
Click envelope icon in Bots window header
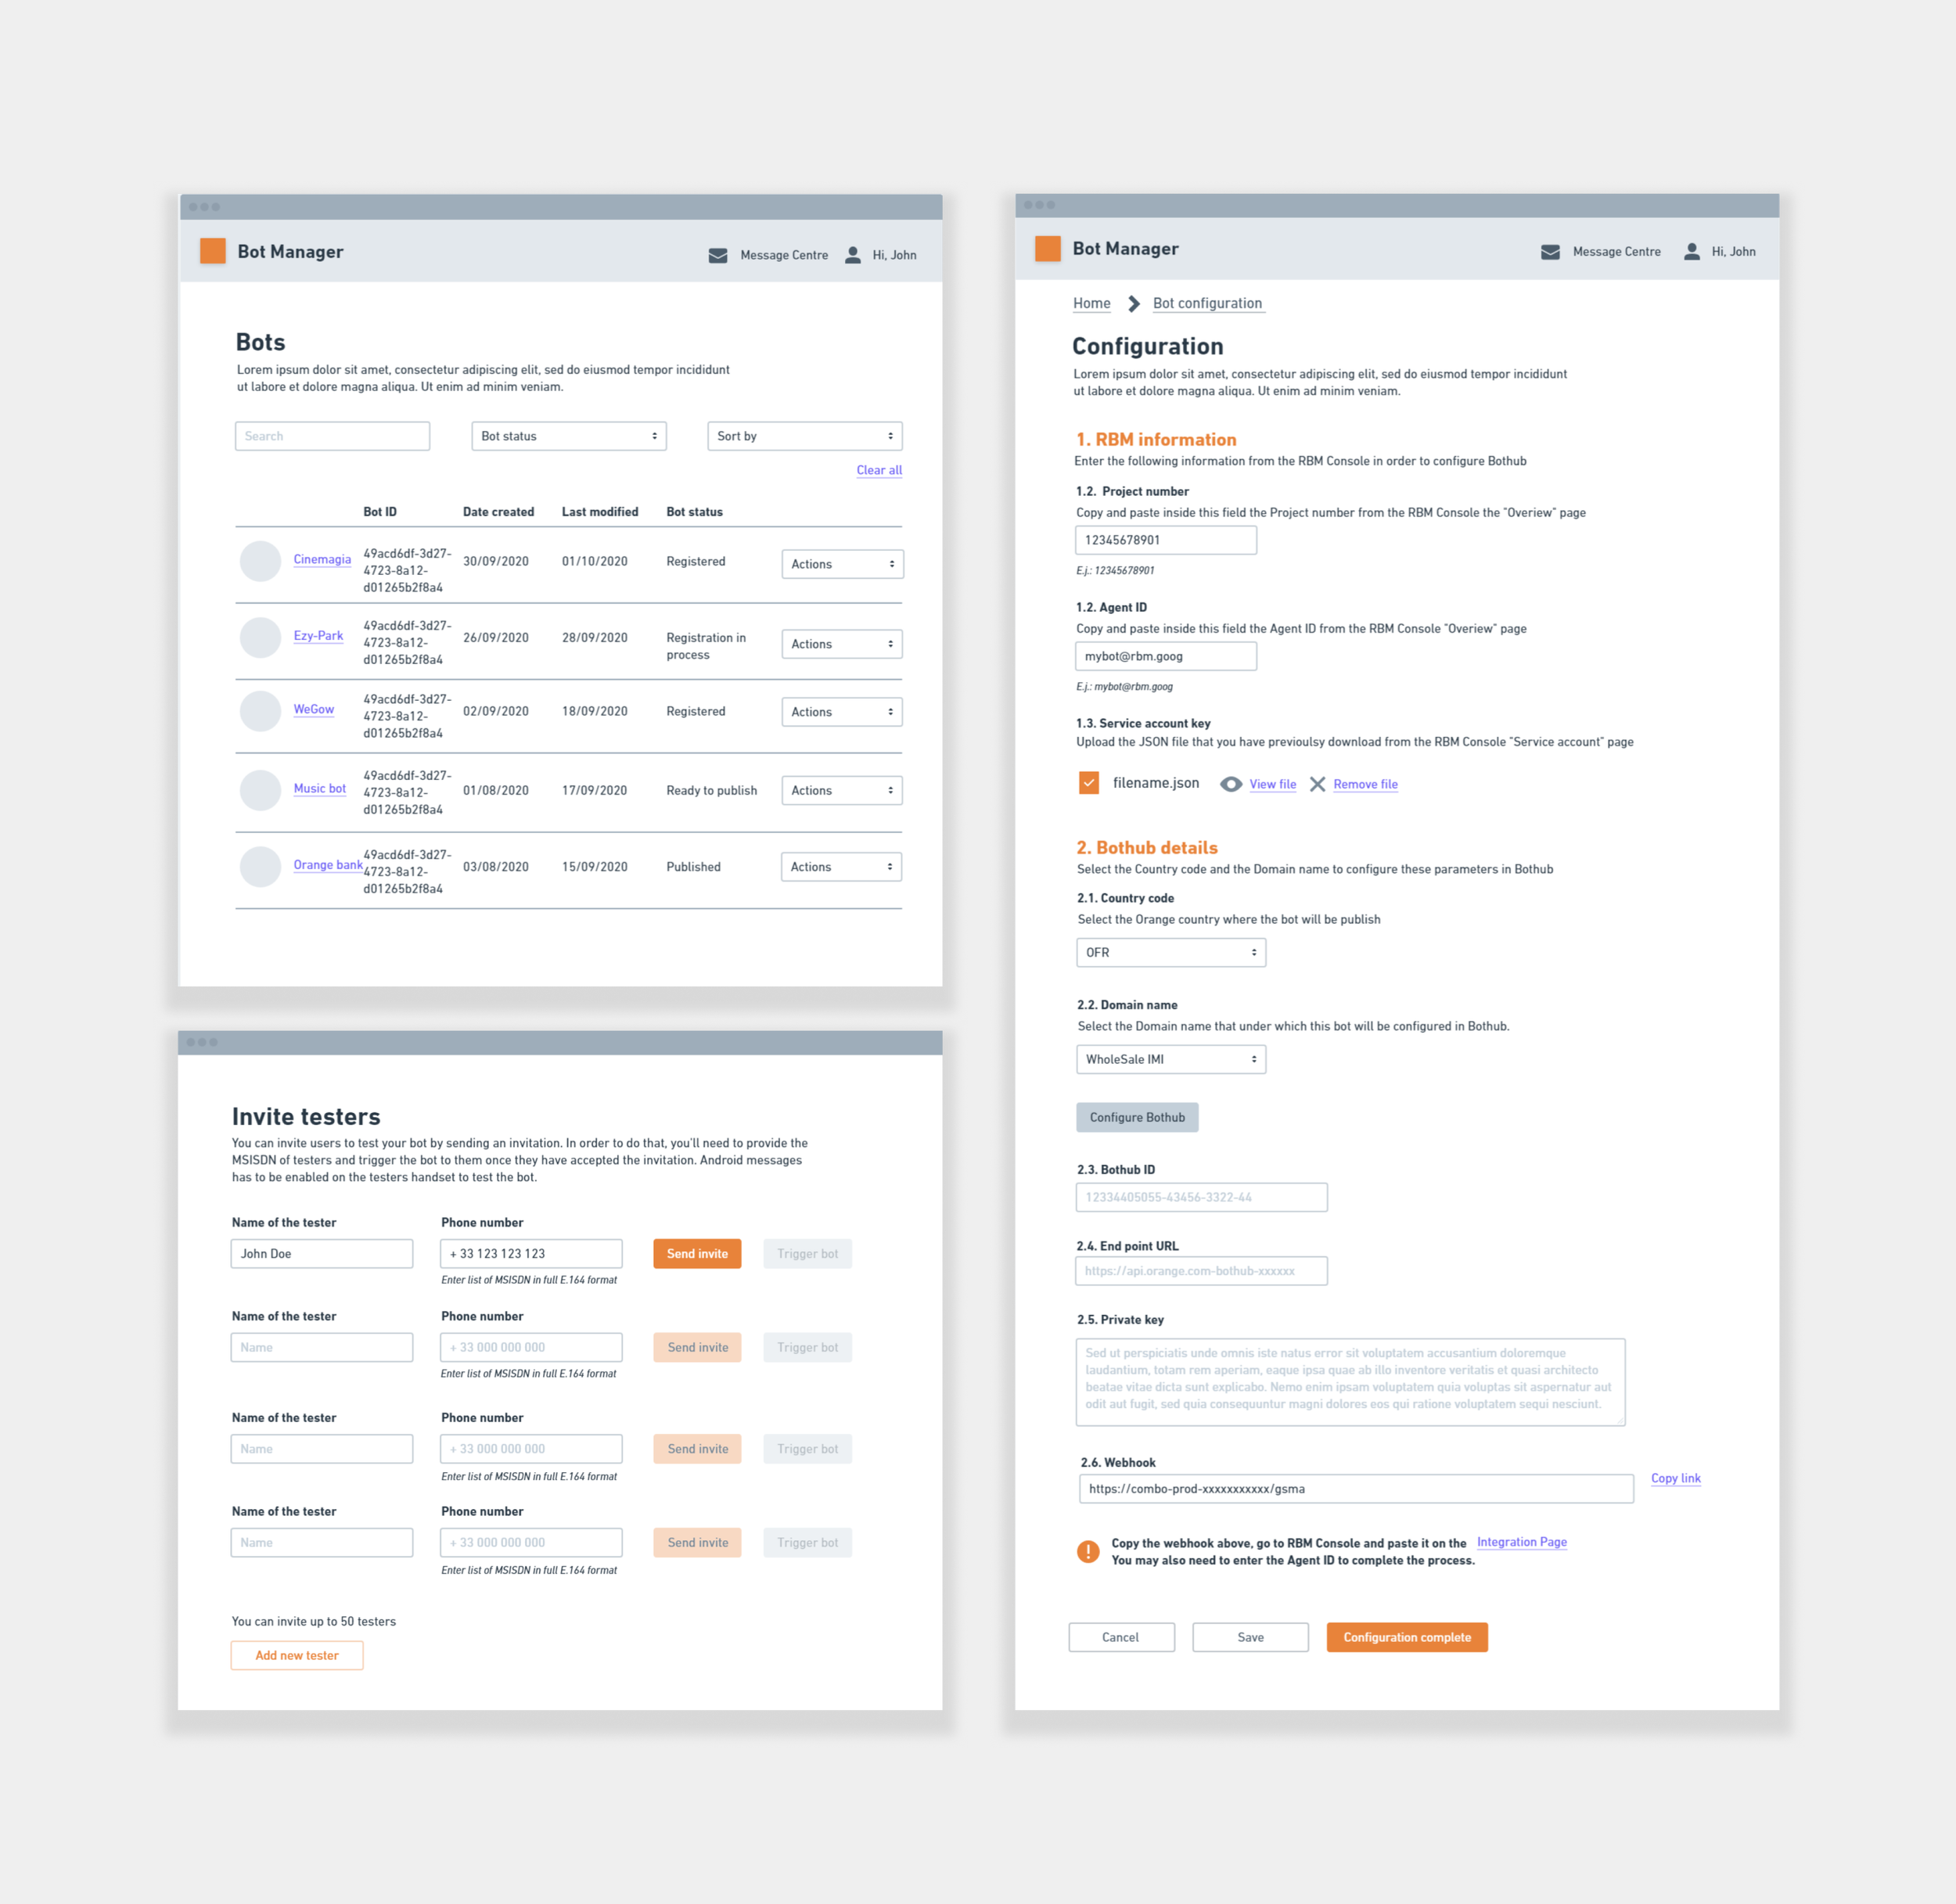(x=717, y=255)
